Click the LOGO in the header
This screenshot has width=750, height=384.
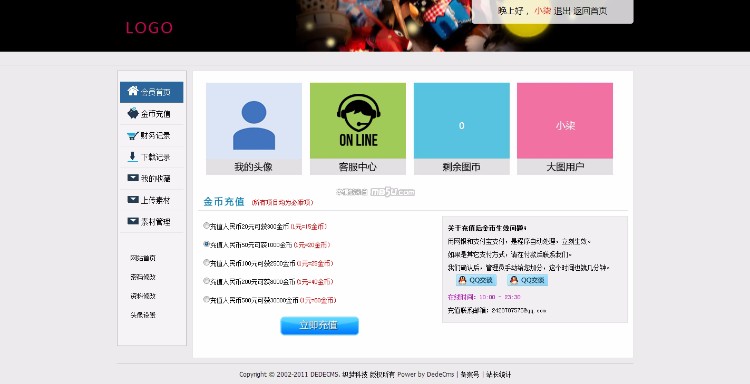click(149, 28)
